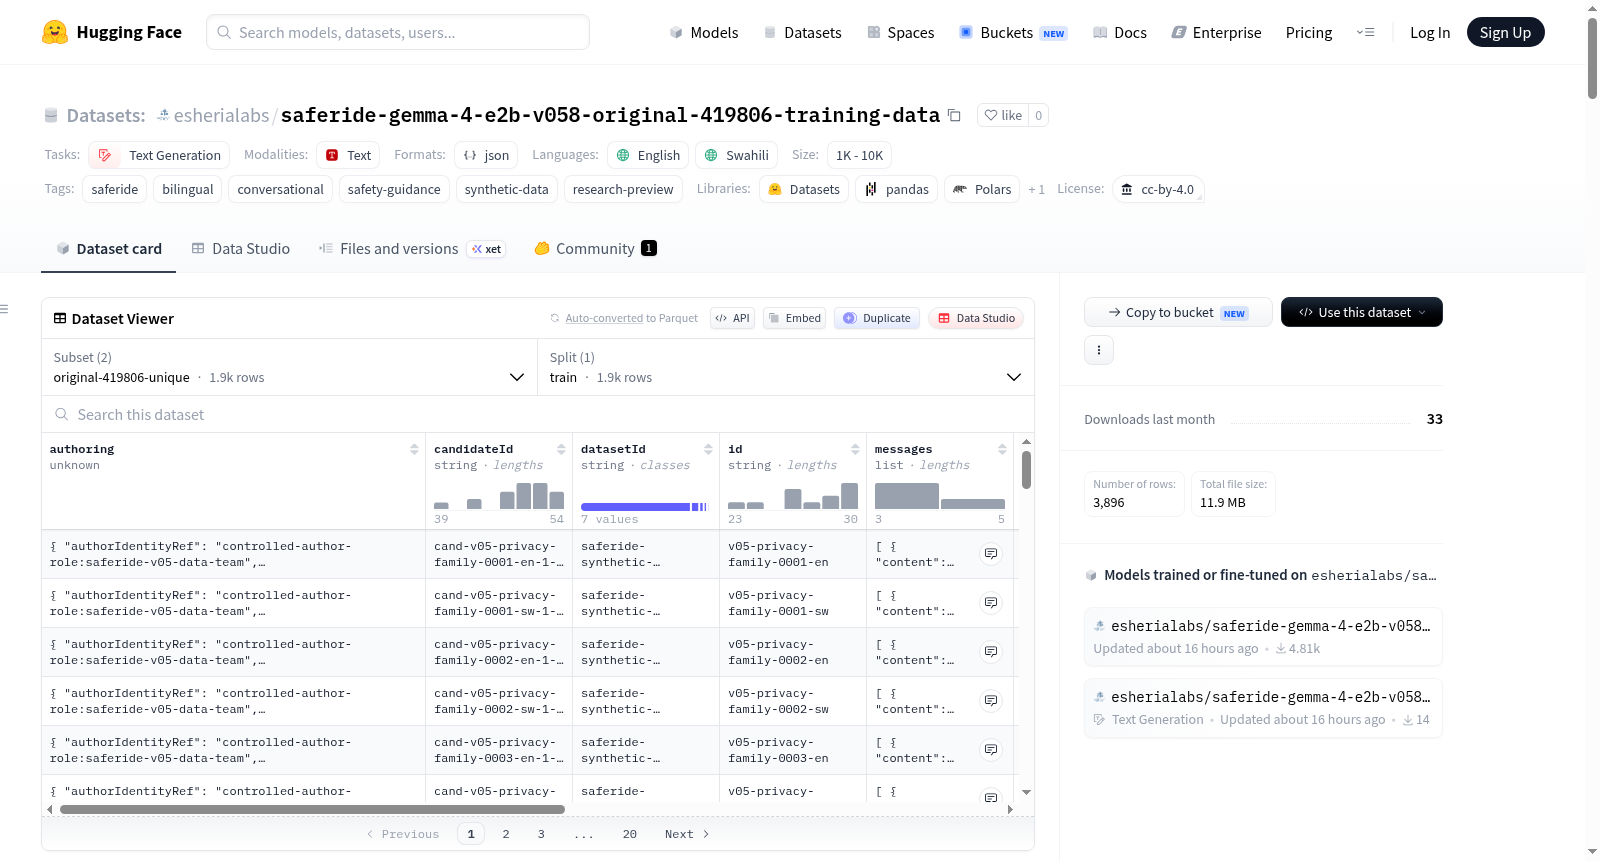This screenshot has width=1600, height=861.
Task: Toggle the left sidebar menu icon
Action: pos(5,309)
